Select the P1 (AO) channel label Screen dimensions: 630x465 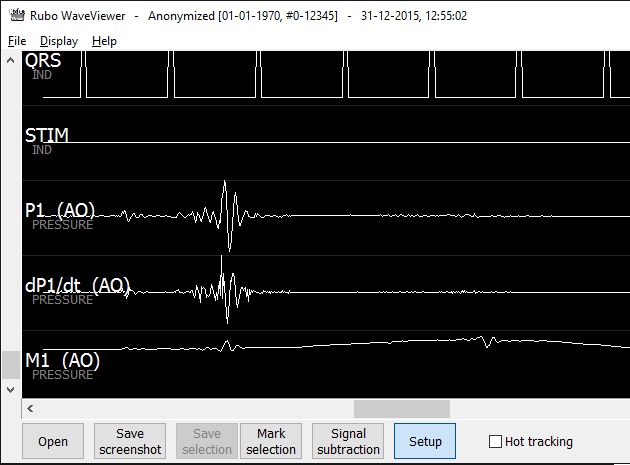(60, 210)
